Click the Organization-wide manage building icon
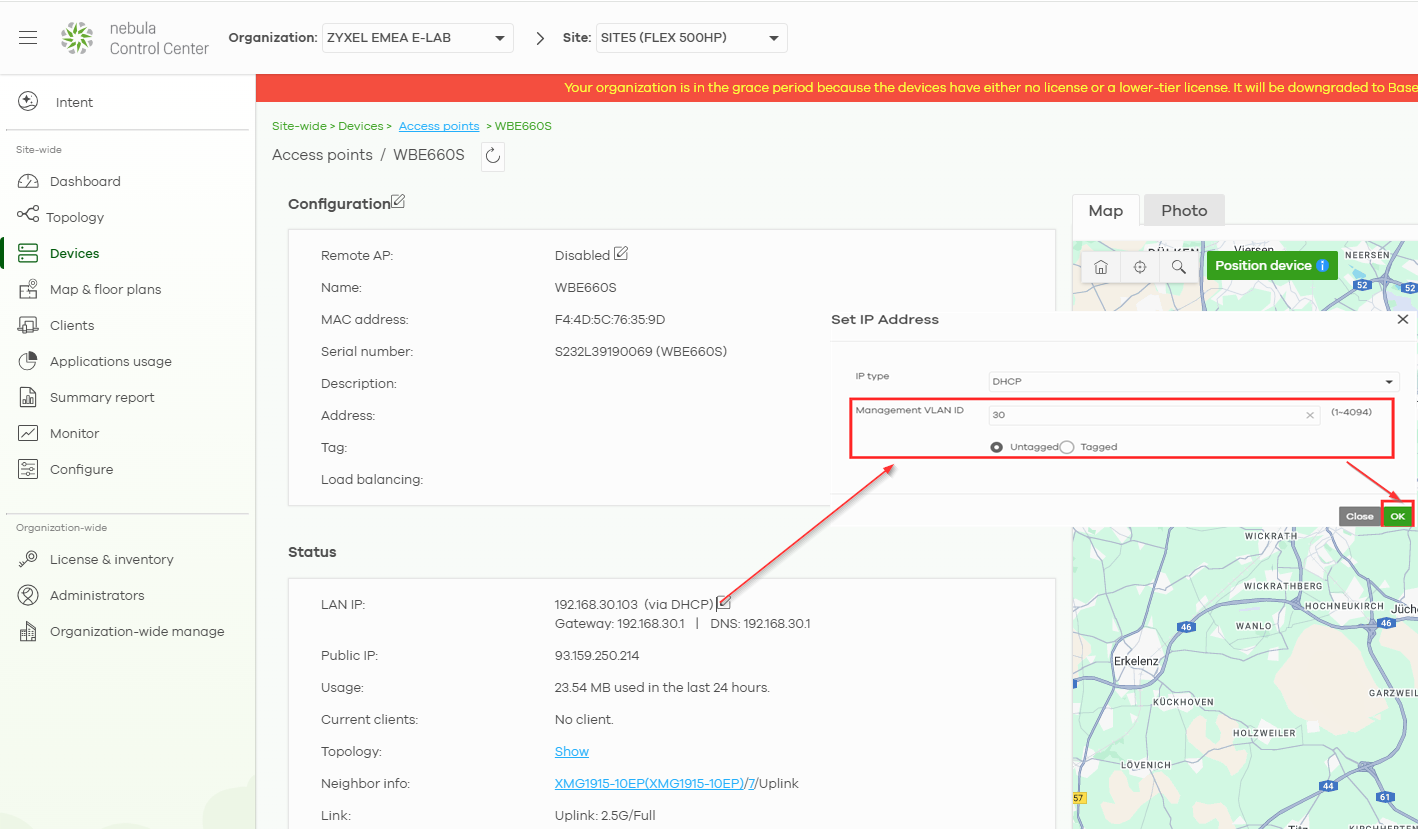Image resolution: width=1418 pixels, height=829 pixels. click(x=29, y=631)
